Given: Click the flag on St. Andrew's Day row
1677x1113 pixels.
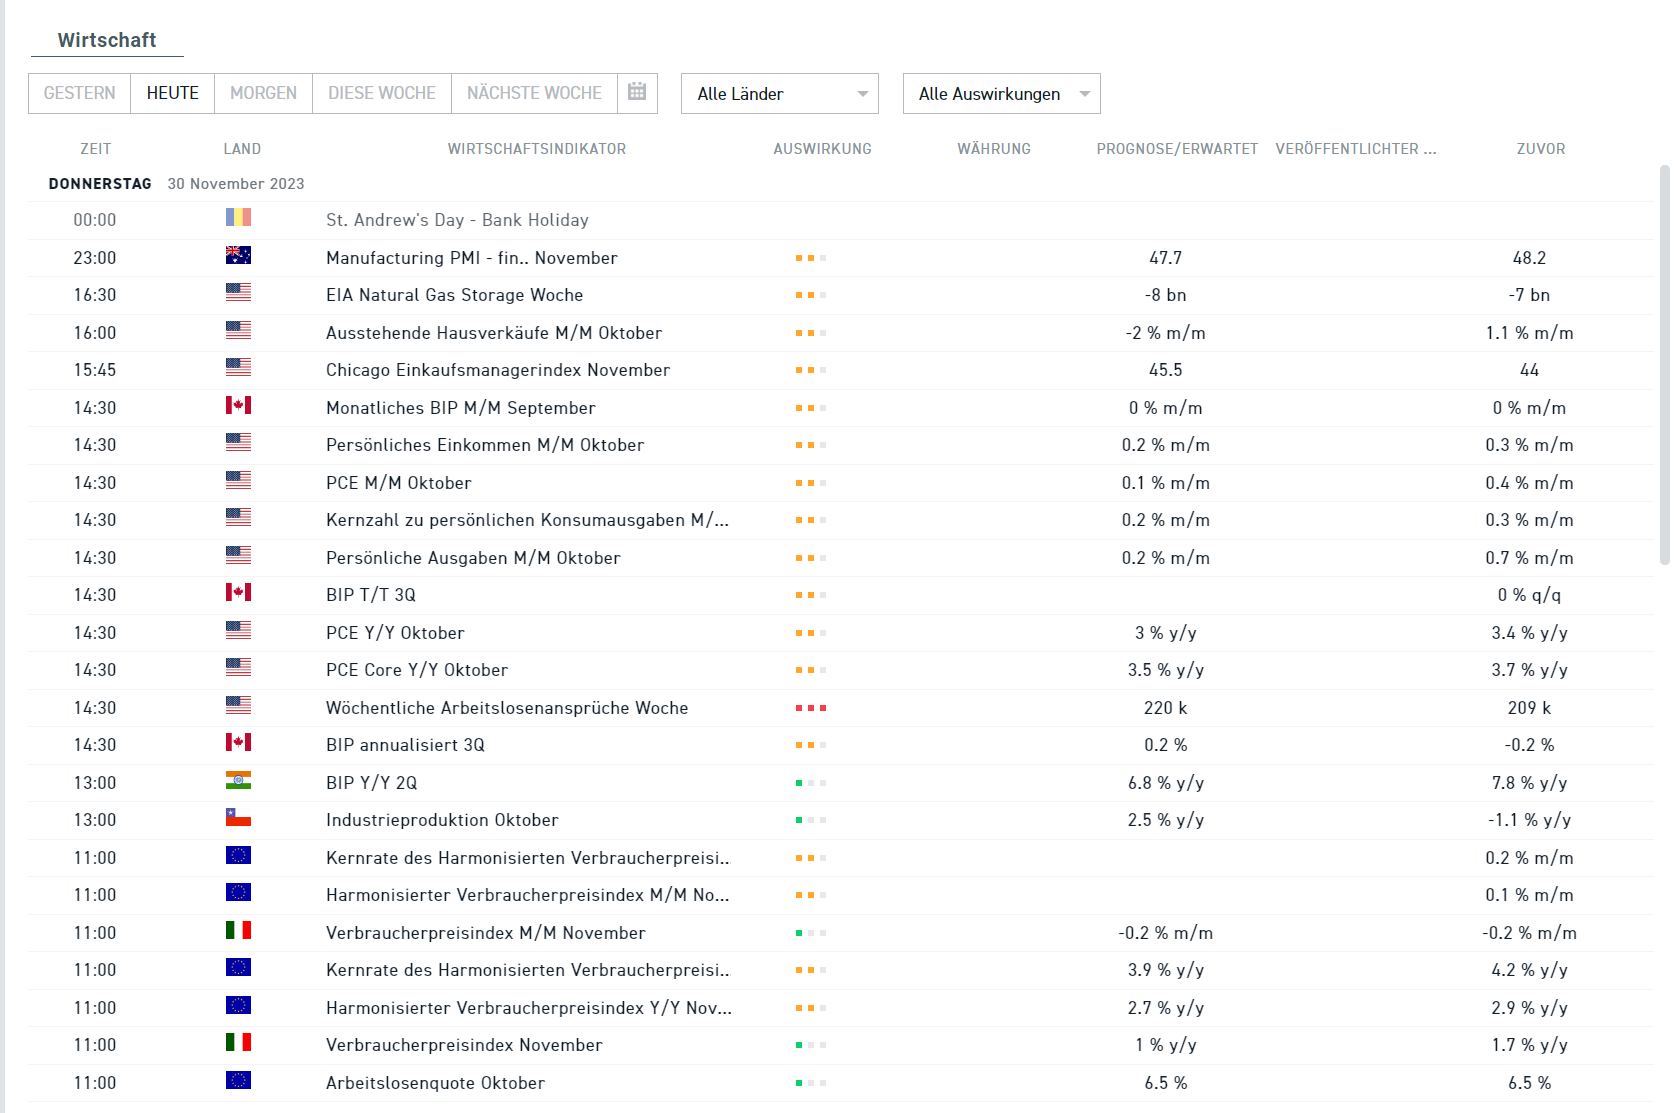Looking at the screenshot, I should (238, 218).
